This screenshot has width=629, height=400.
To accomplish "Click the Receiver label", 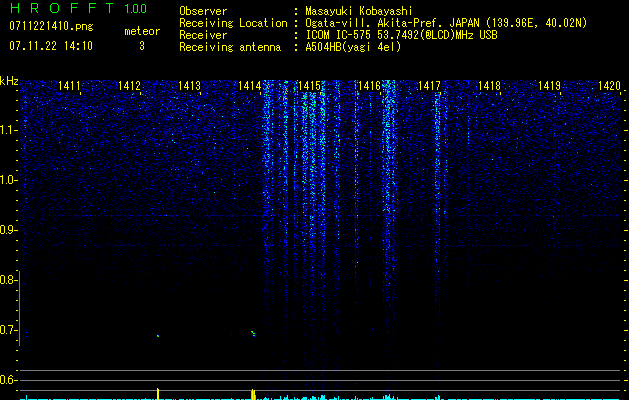I will click(203, 35).
